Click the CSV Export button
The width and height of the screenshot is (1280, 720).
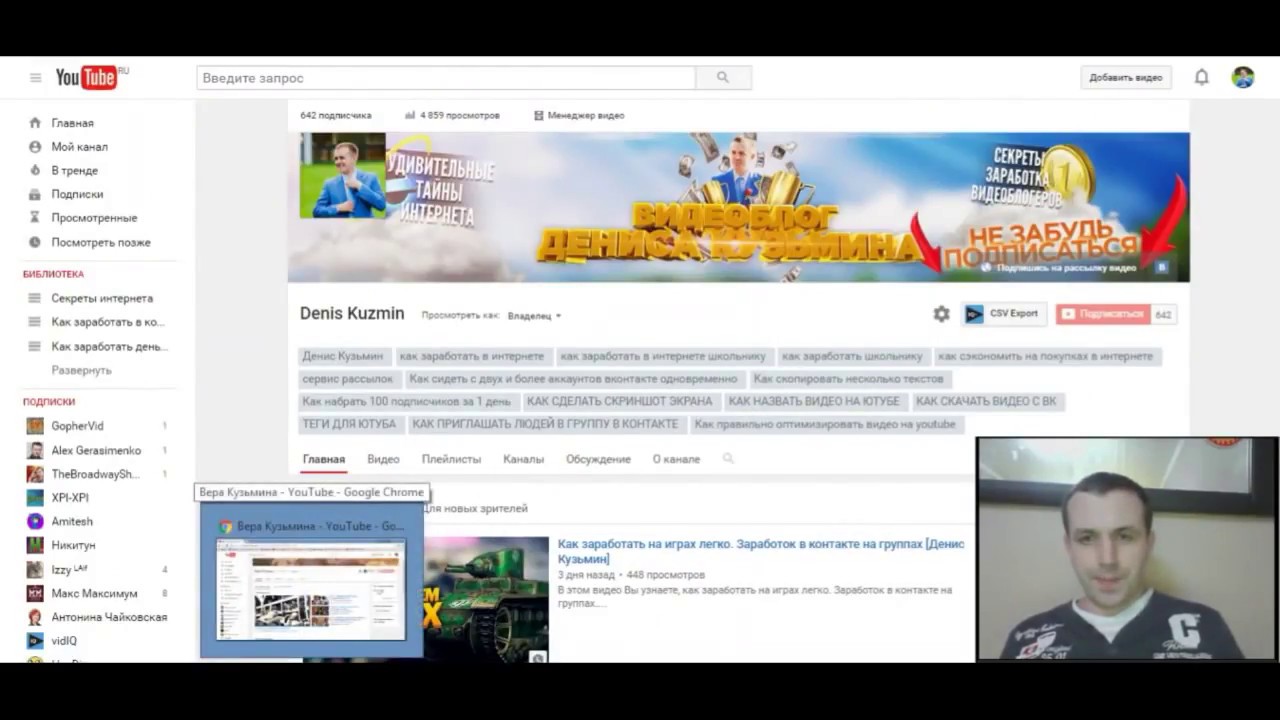(1004, 314)
